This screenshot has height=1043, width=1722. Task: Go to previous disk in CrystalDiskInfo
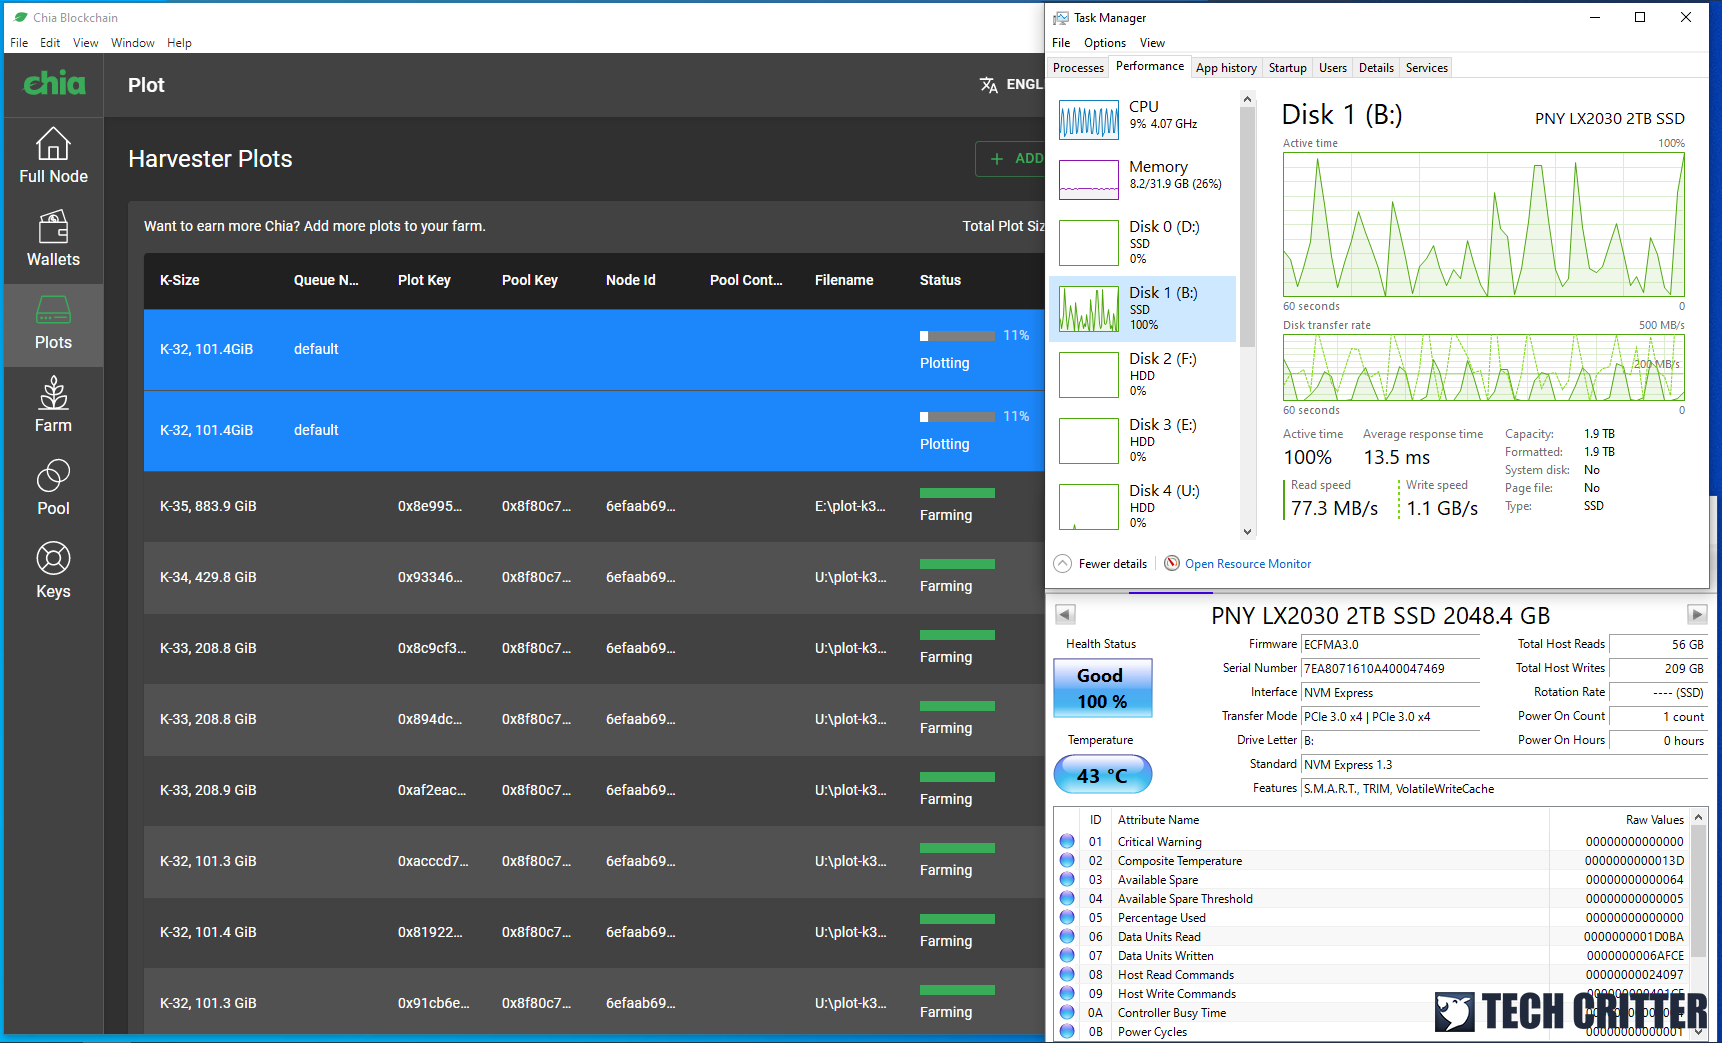tap(1065, 614)
